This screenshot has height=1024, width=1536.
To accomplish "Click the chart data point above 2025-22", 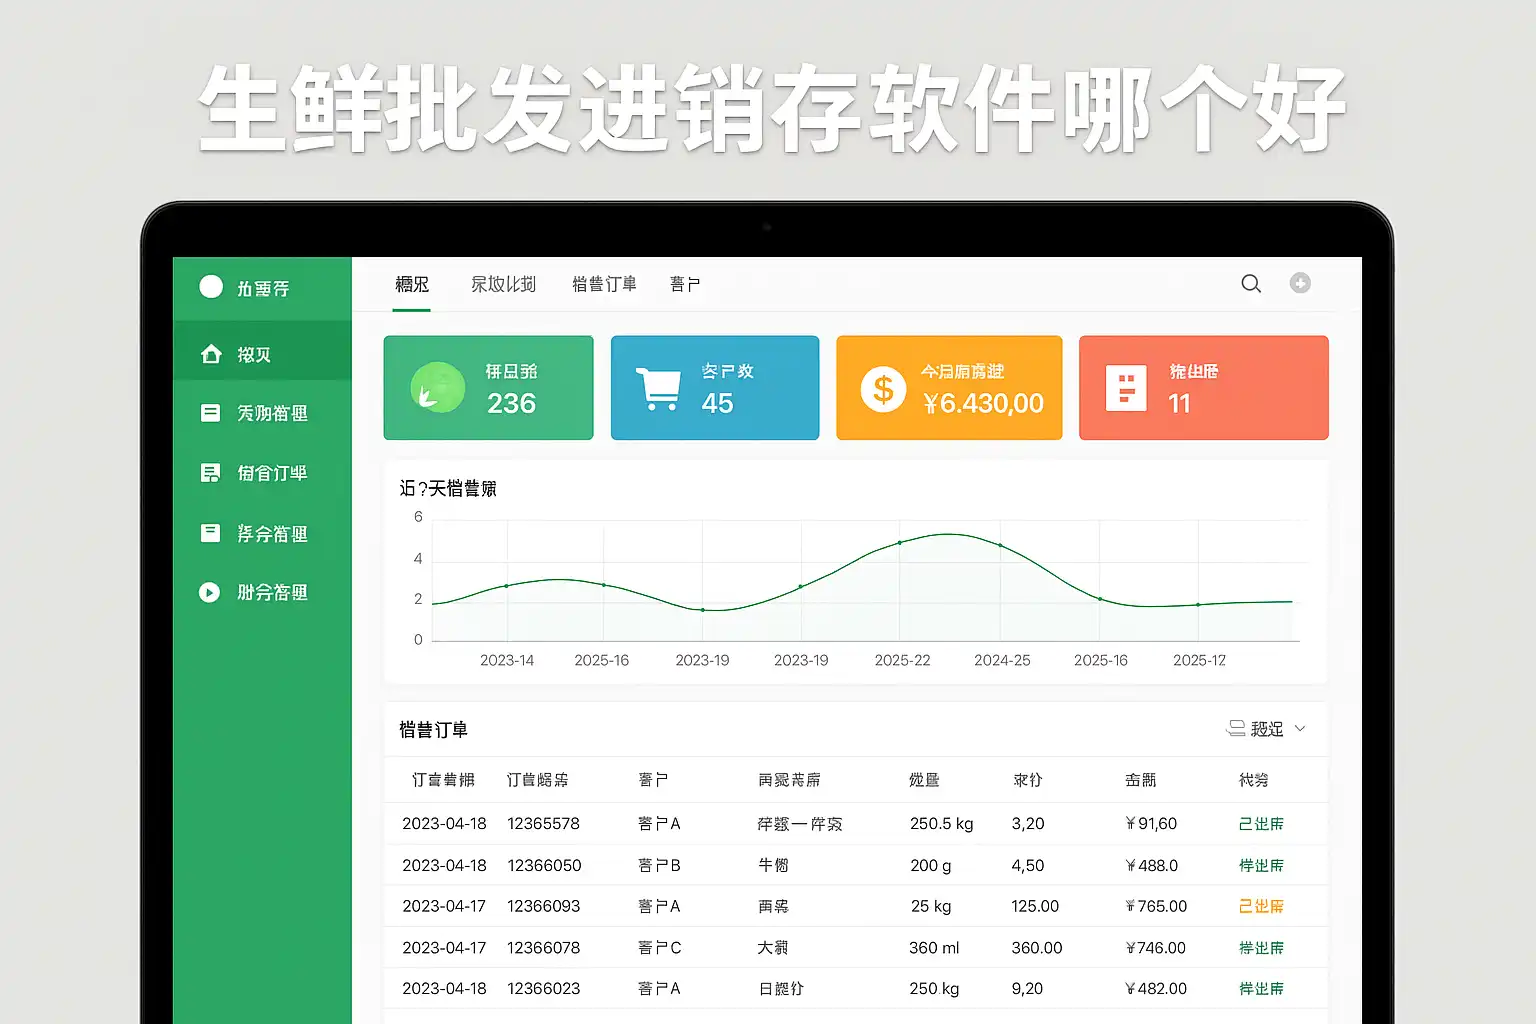I will (899, 542).
